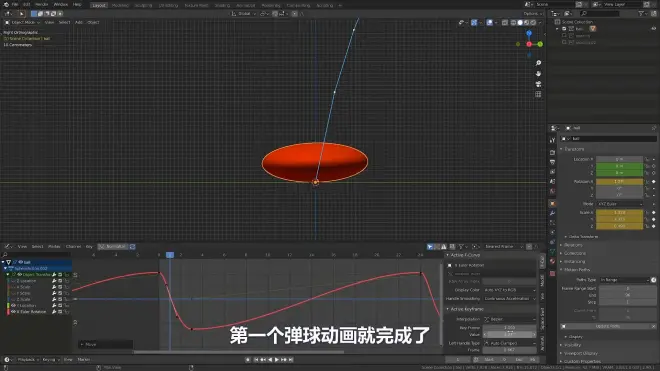660x371 pixels.
Task: Click the Rotation X value field
Action: (x=619, y=181)
